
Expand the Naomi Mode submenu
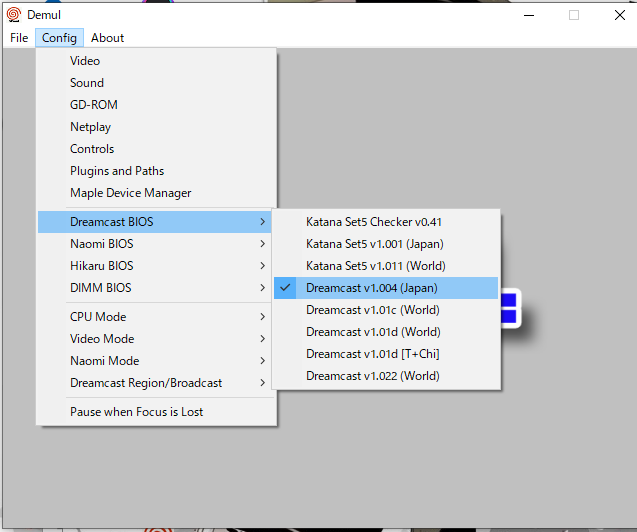click(154, 361)
